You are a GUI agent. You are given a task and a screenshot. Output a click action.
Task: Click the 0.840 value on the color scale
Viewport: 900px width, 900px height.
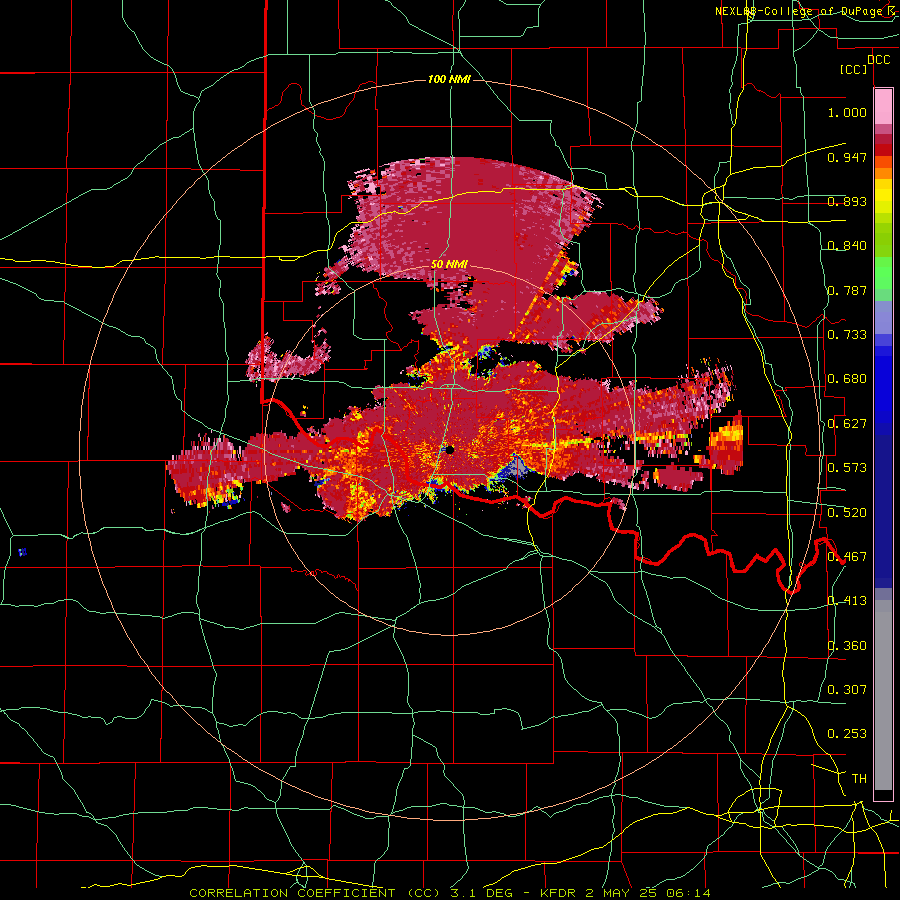coord(847,246)
